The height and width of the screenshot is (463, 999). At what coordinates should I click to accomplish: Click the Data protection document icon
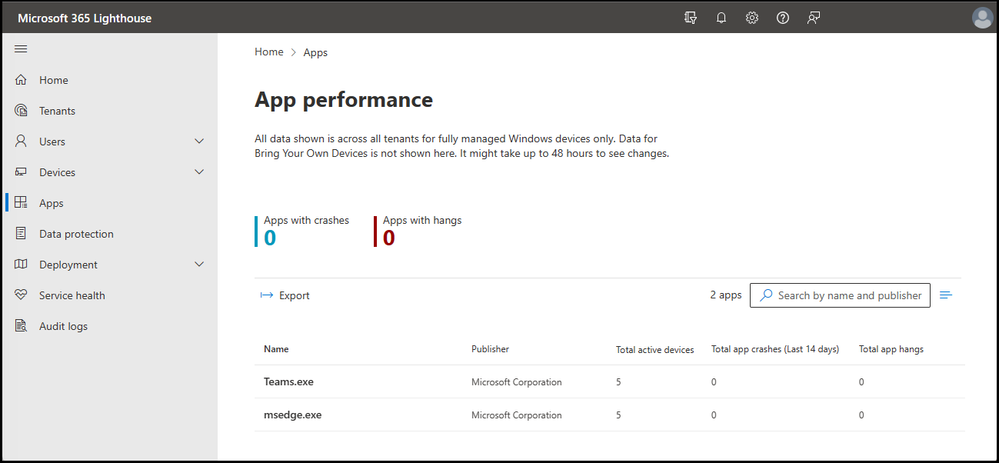pos(21,234)
